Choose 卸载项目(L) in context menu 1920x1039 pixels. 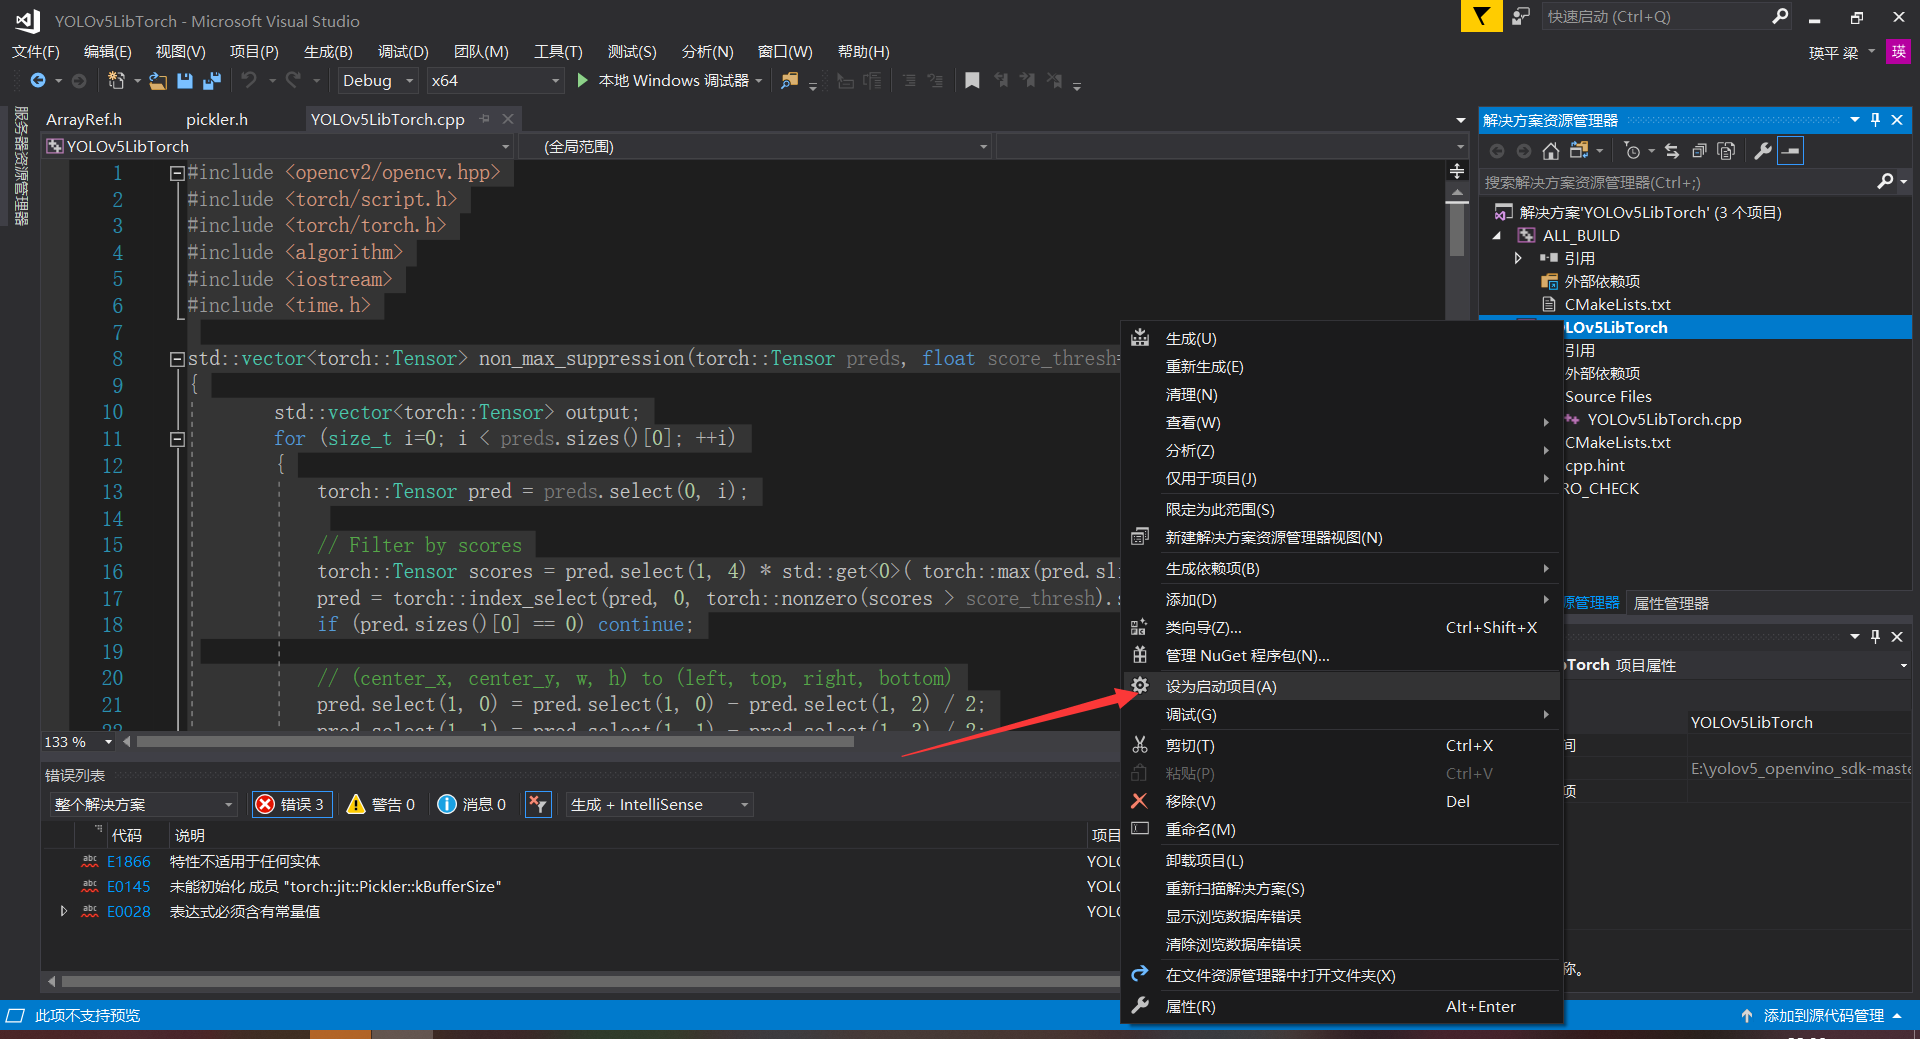[1340, 860]
